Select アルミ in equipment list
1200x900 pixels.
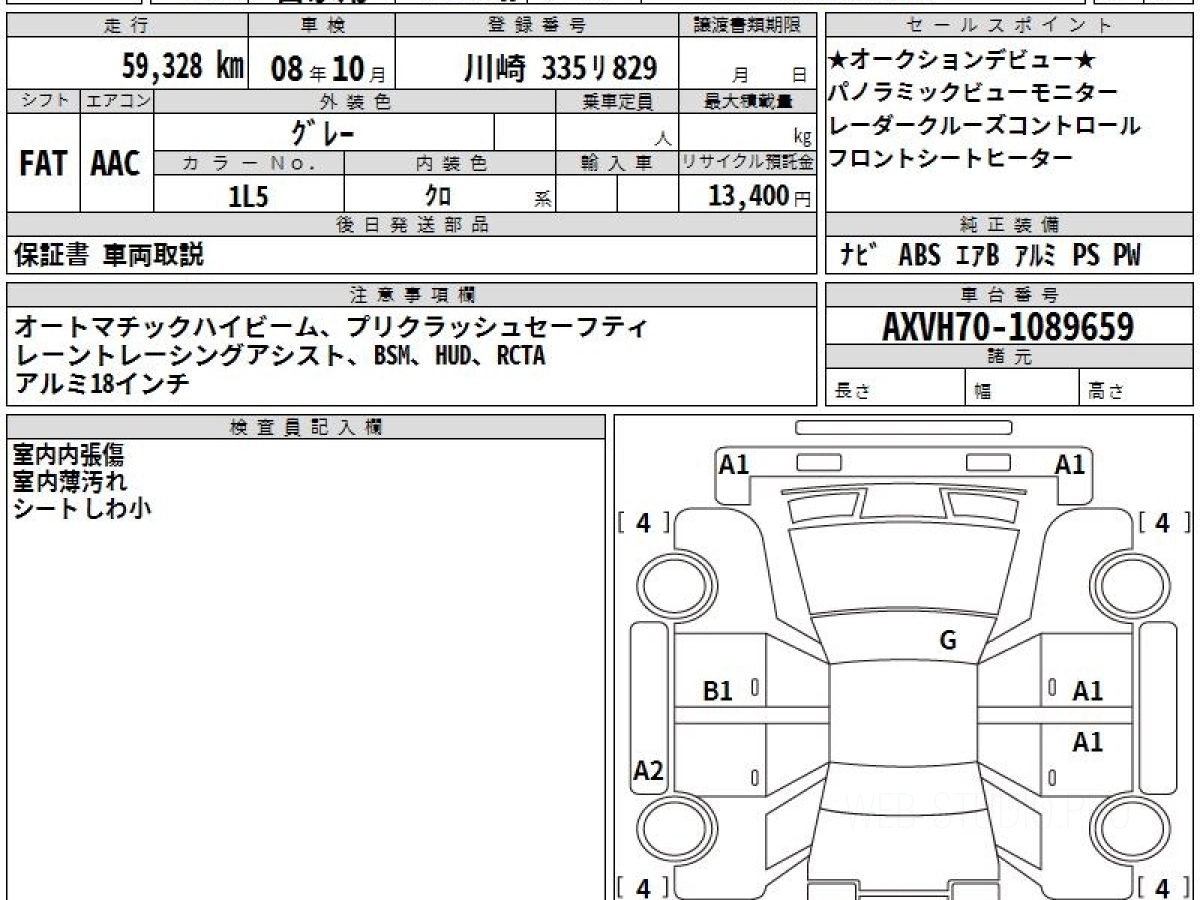[1036, 255]
